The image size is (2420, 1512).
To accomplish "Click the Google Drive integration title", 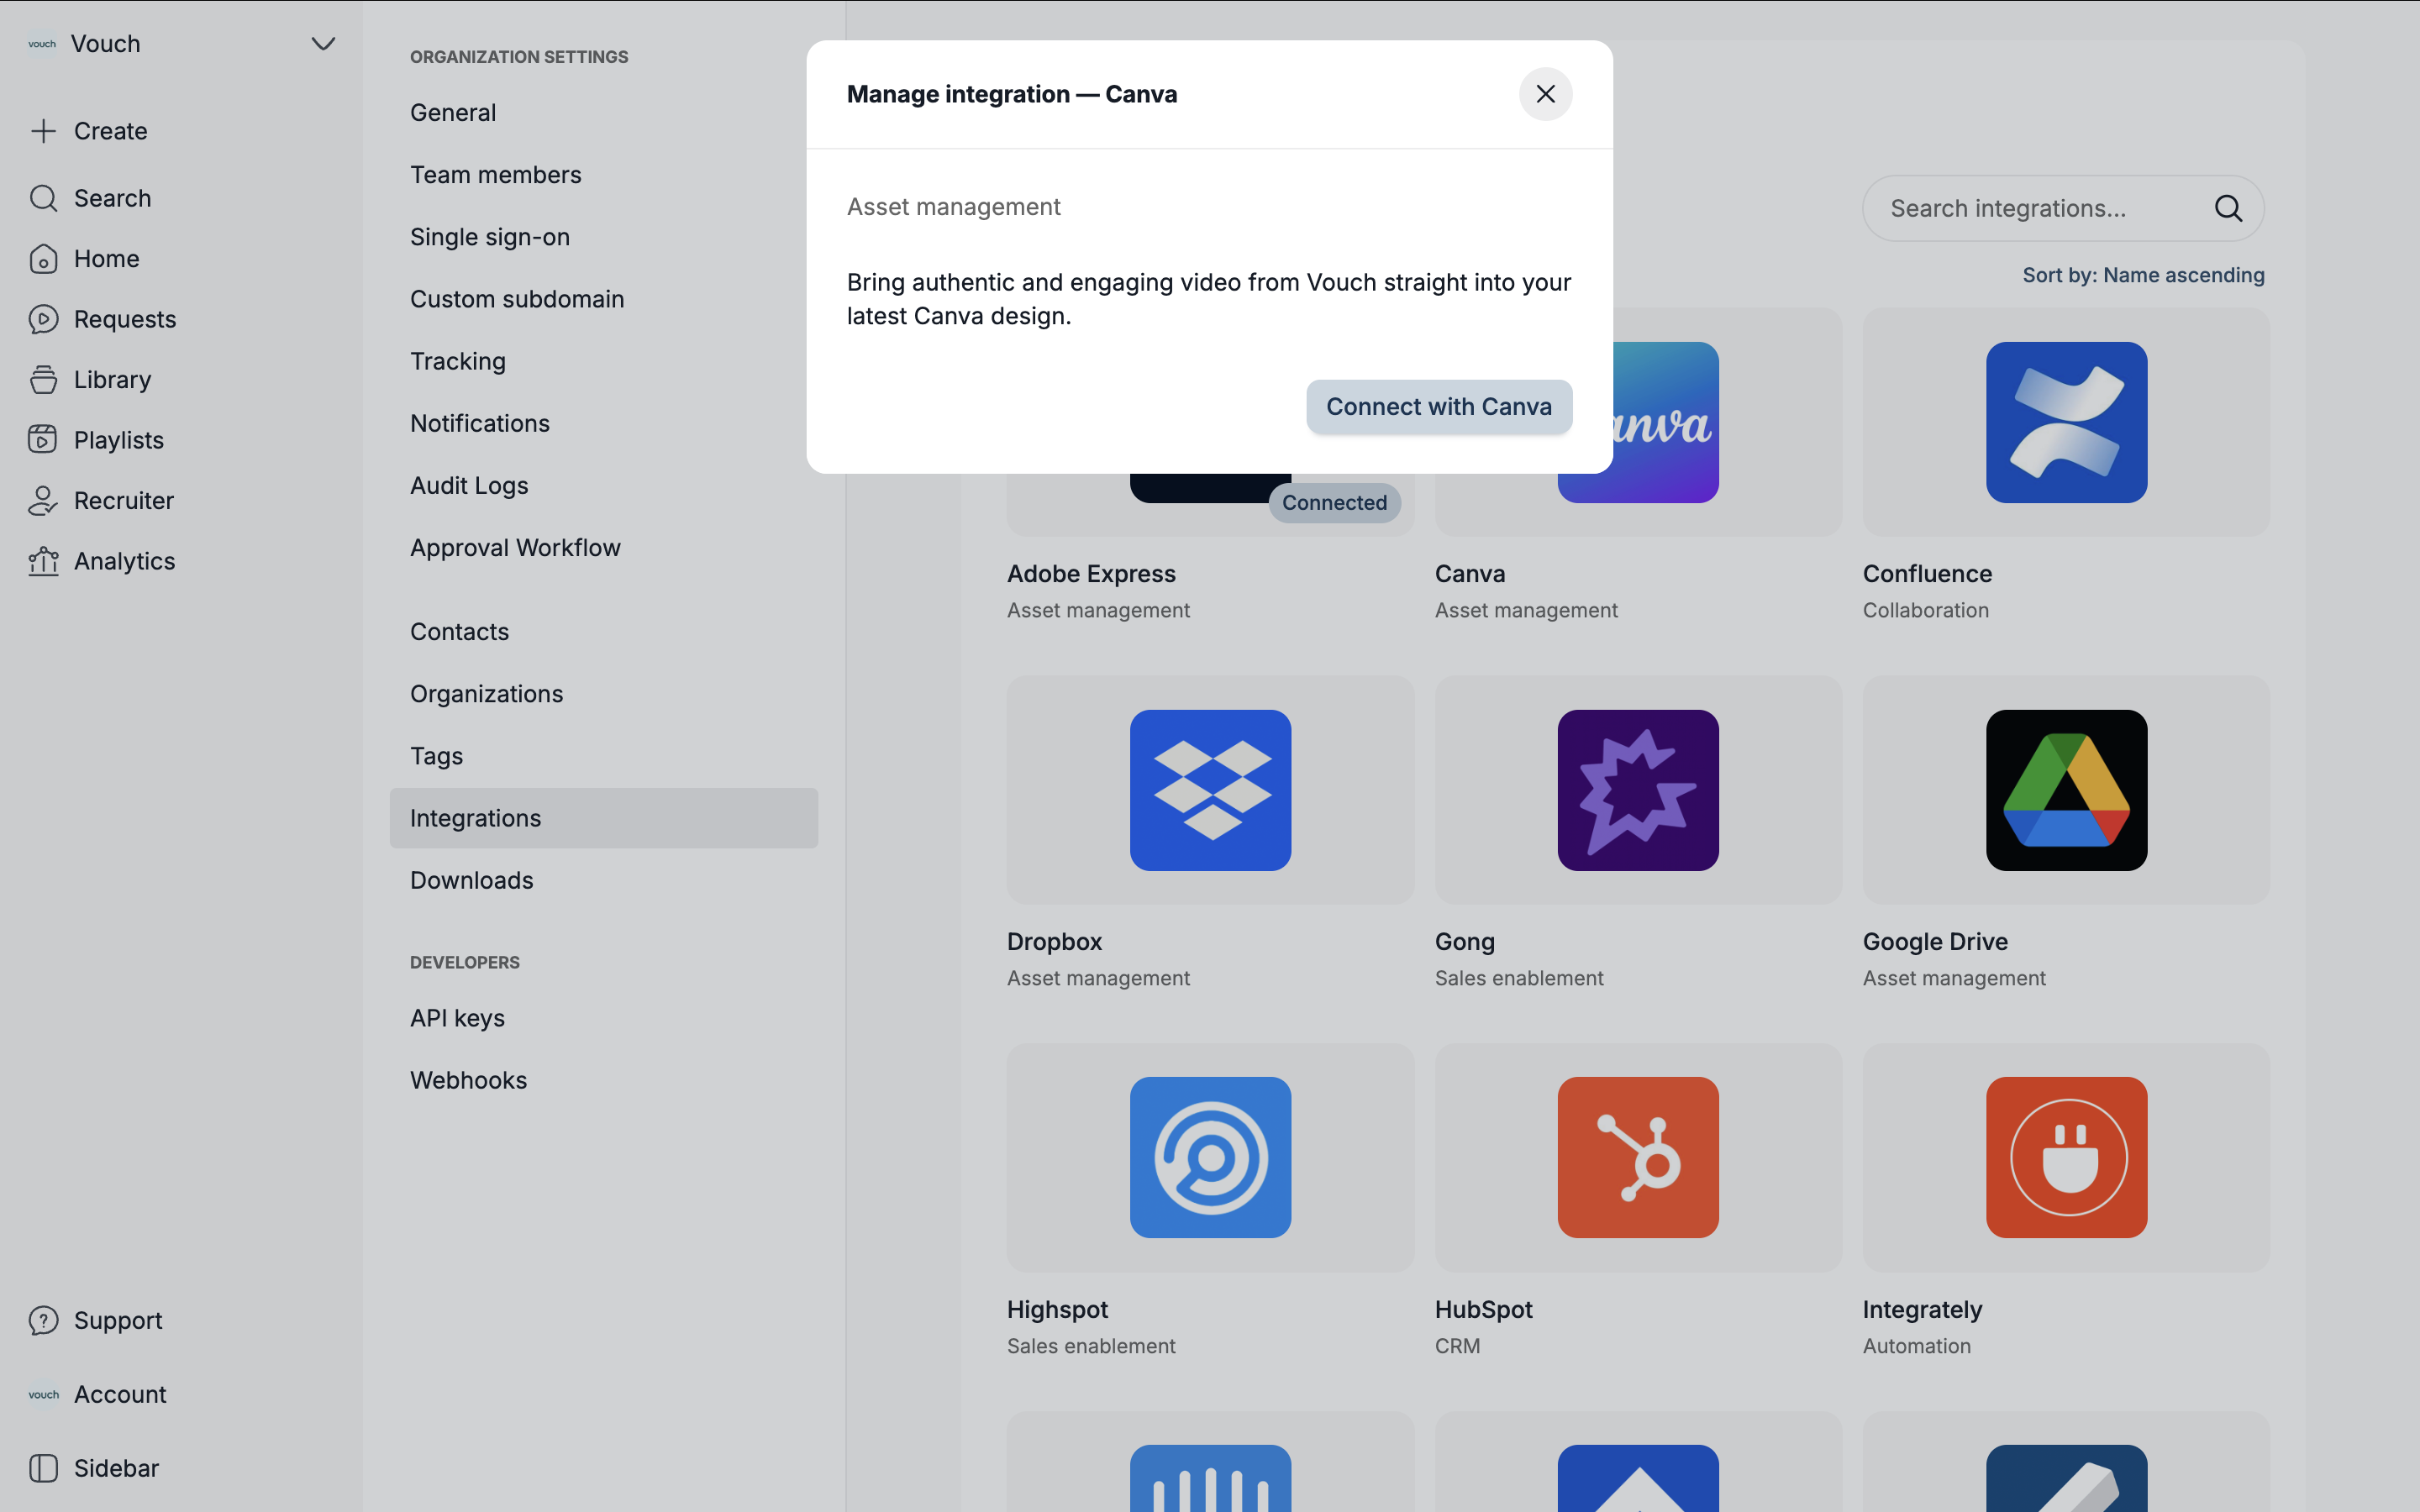I will point(1935,942).
